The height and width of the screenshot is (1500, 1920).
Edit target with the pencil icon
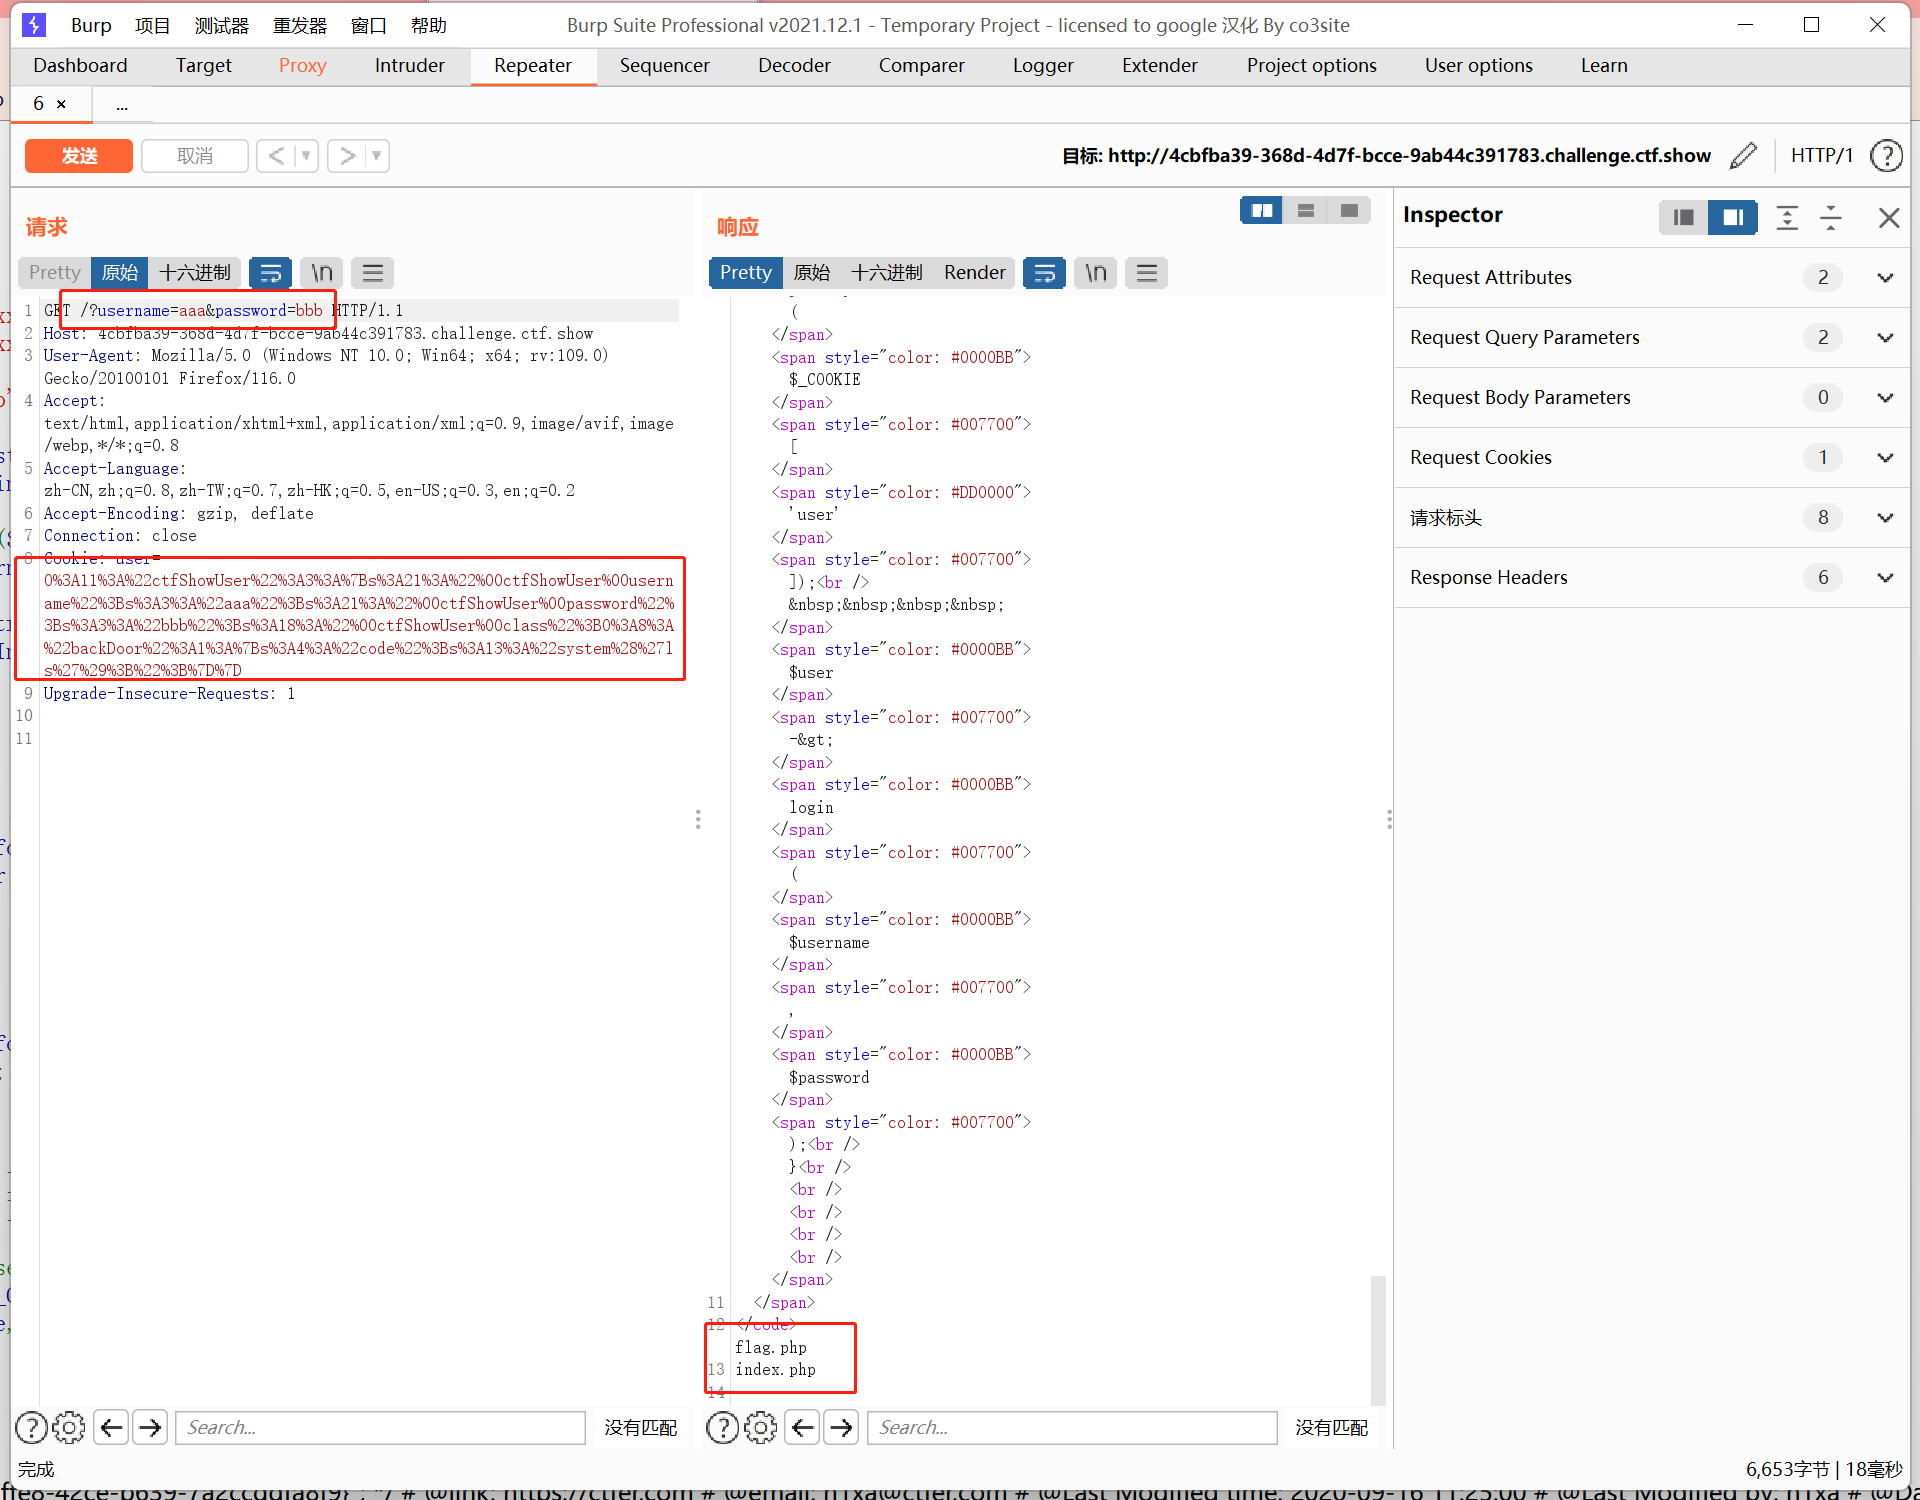pyautogui.click(x=1743, y=156)
